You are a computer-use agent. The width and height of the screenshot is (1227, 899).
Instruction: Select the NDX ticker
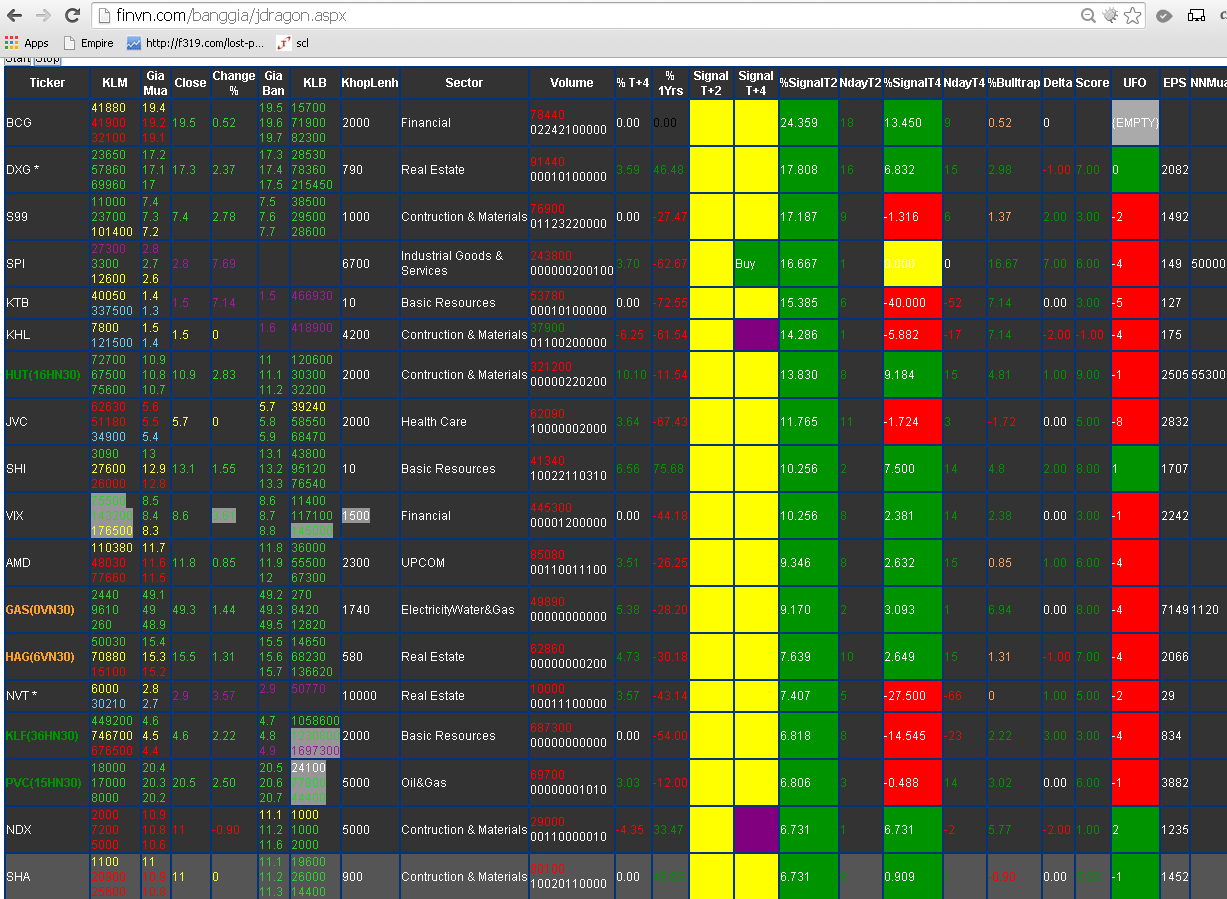(x=18, y=830)
